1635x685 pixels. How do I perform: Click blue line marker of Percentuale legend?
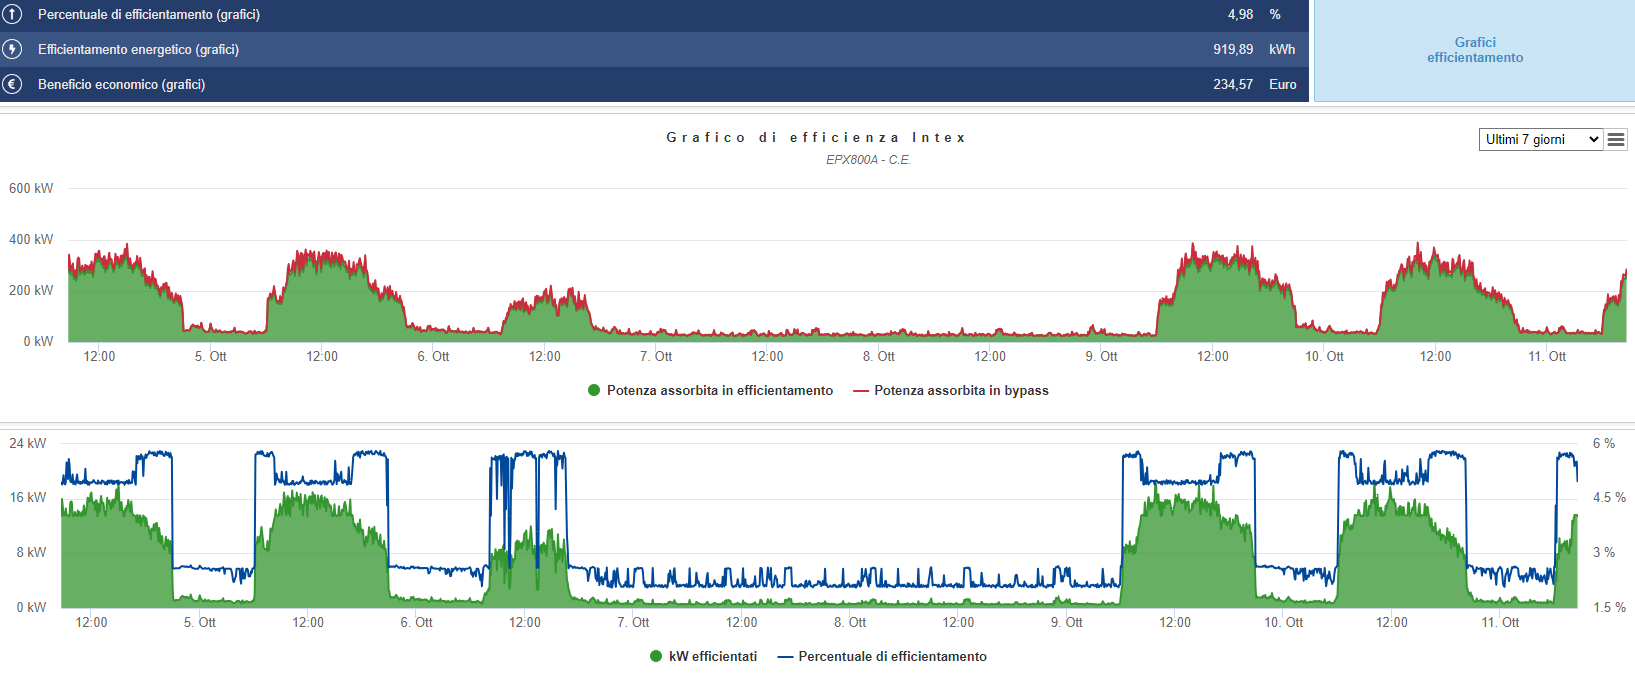click(785, 657)
